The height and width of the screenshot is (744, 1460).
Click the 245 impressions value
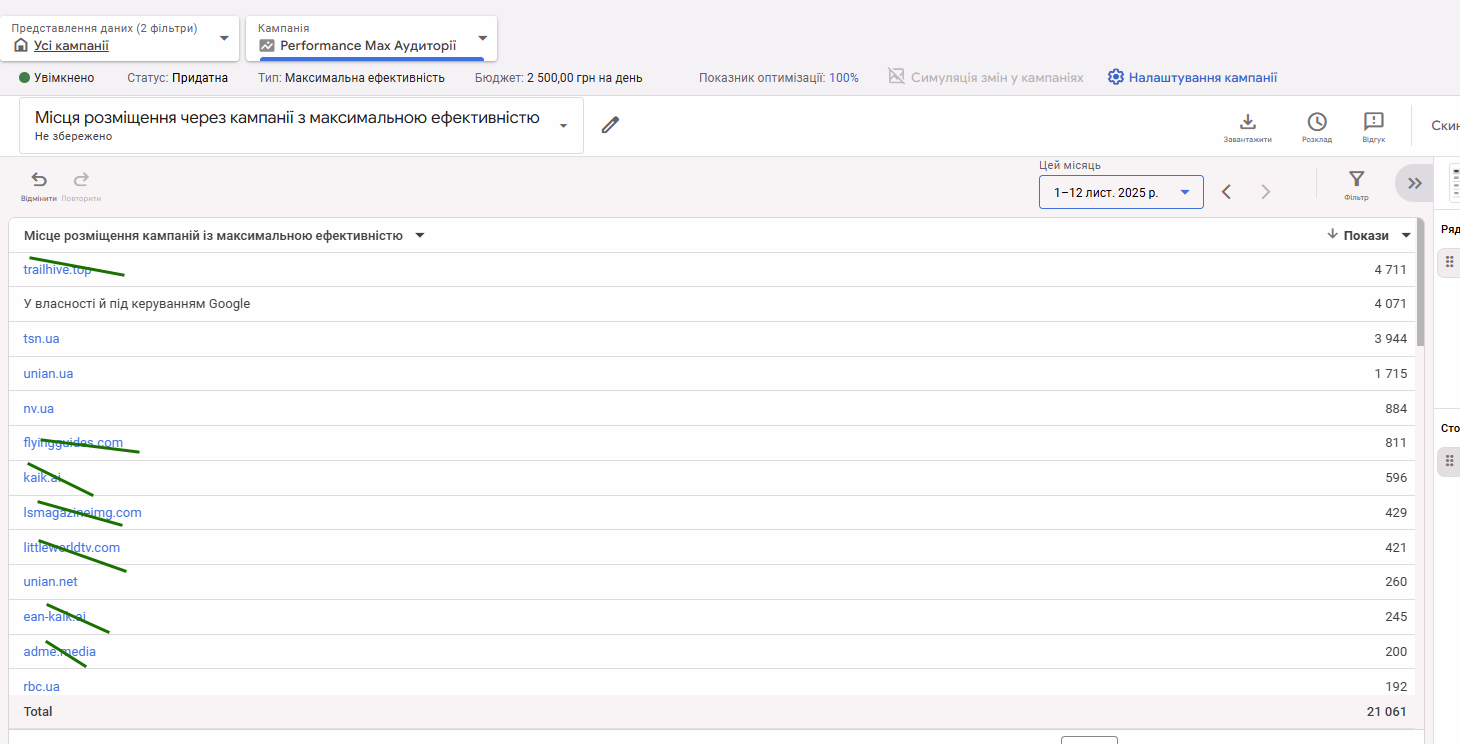click(x=1396, y=617)
